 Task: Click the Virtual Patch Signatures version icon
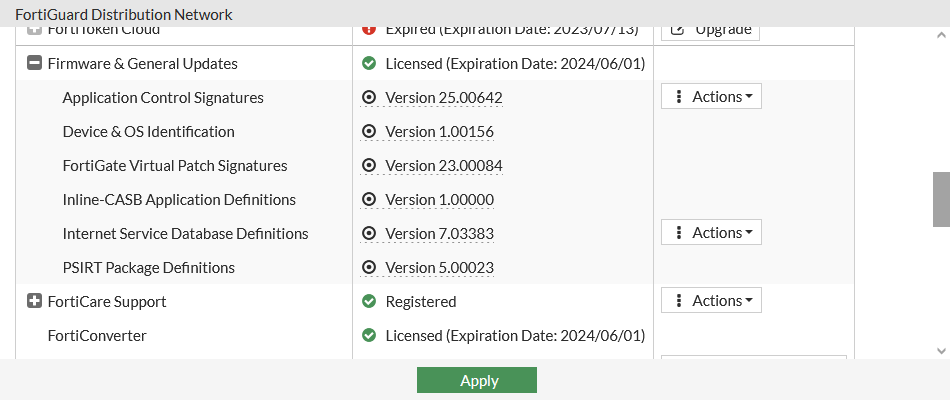[x=369, y=166]
